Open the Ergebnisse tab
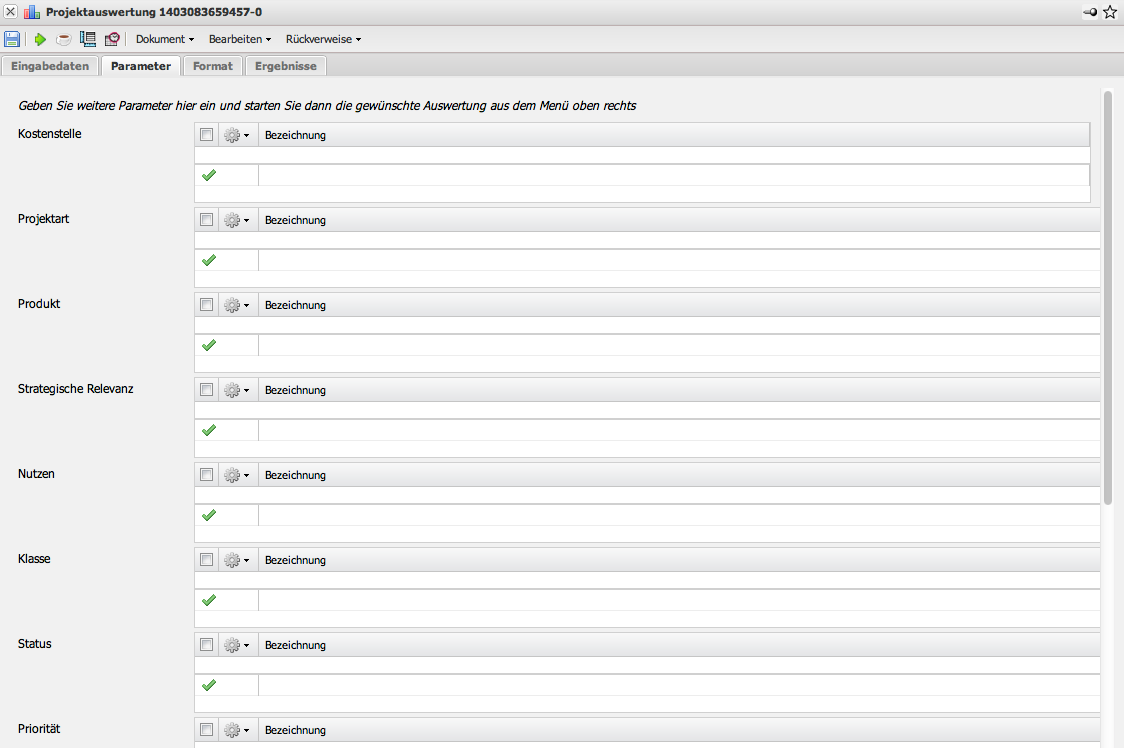The width and height of the screenshot is (1124, 748). click(286, 66)
